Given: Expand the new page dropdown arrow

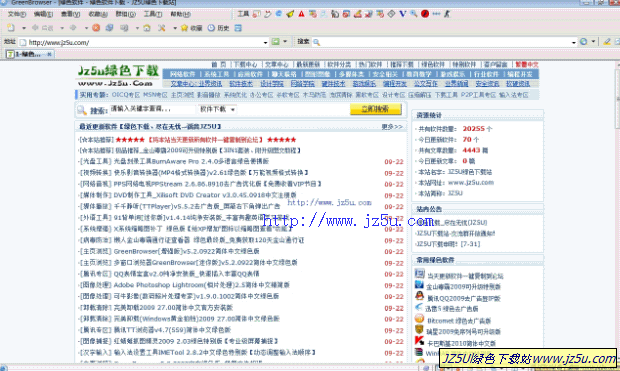Looking at the screenshot, I should (x=24, y=28).
